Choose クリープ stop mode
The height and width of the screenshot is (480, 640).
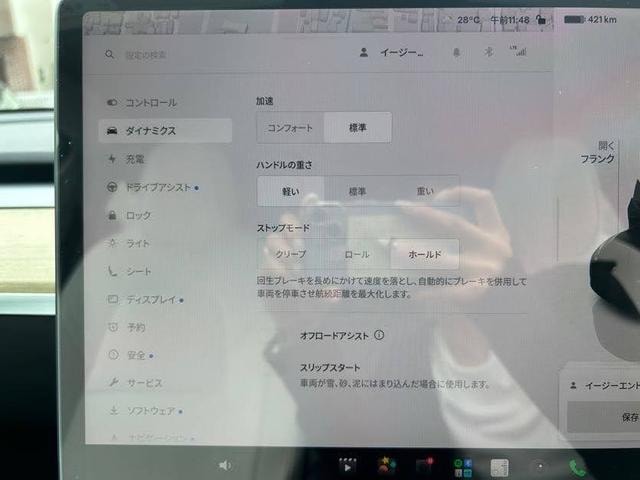pos(291,254)
